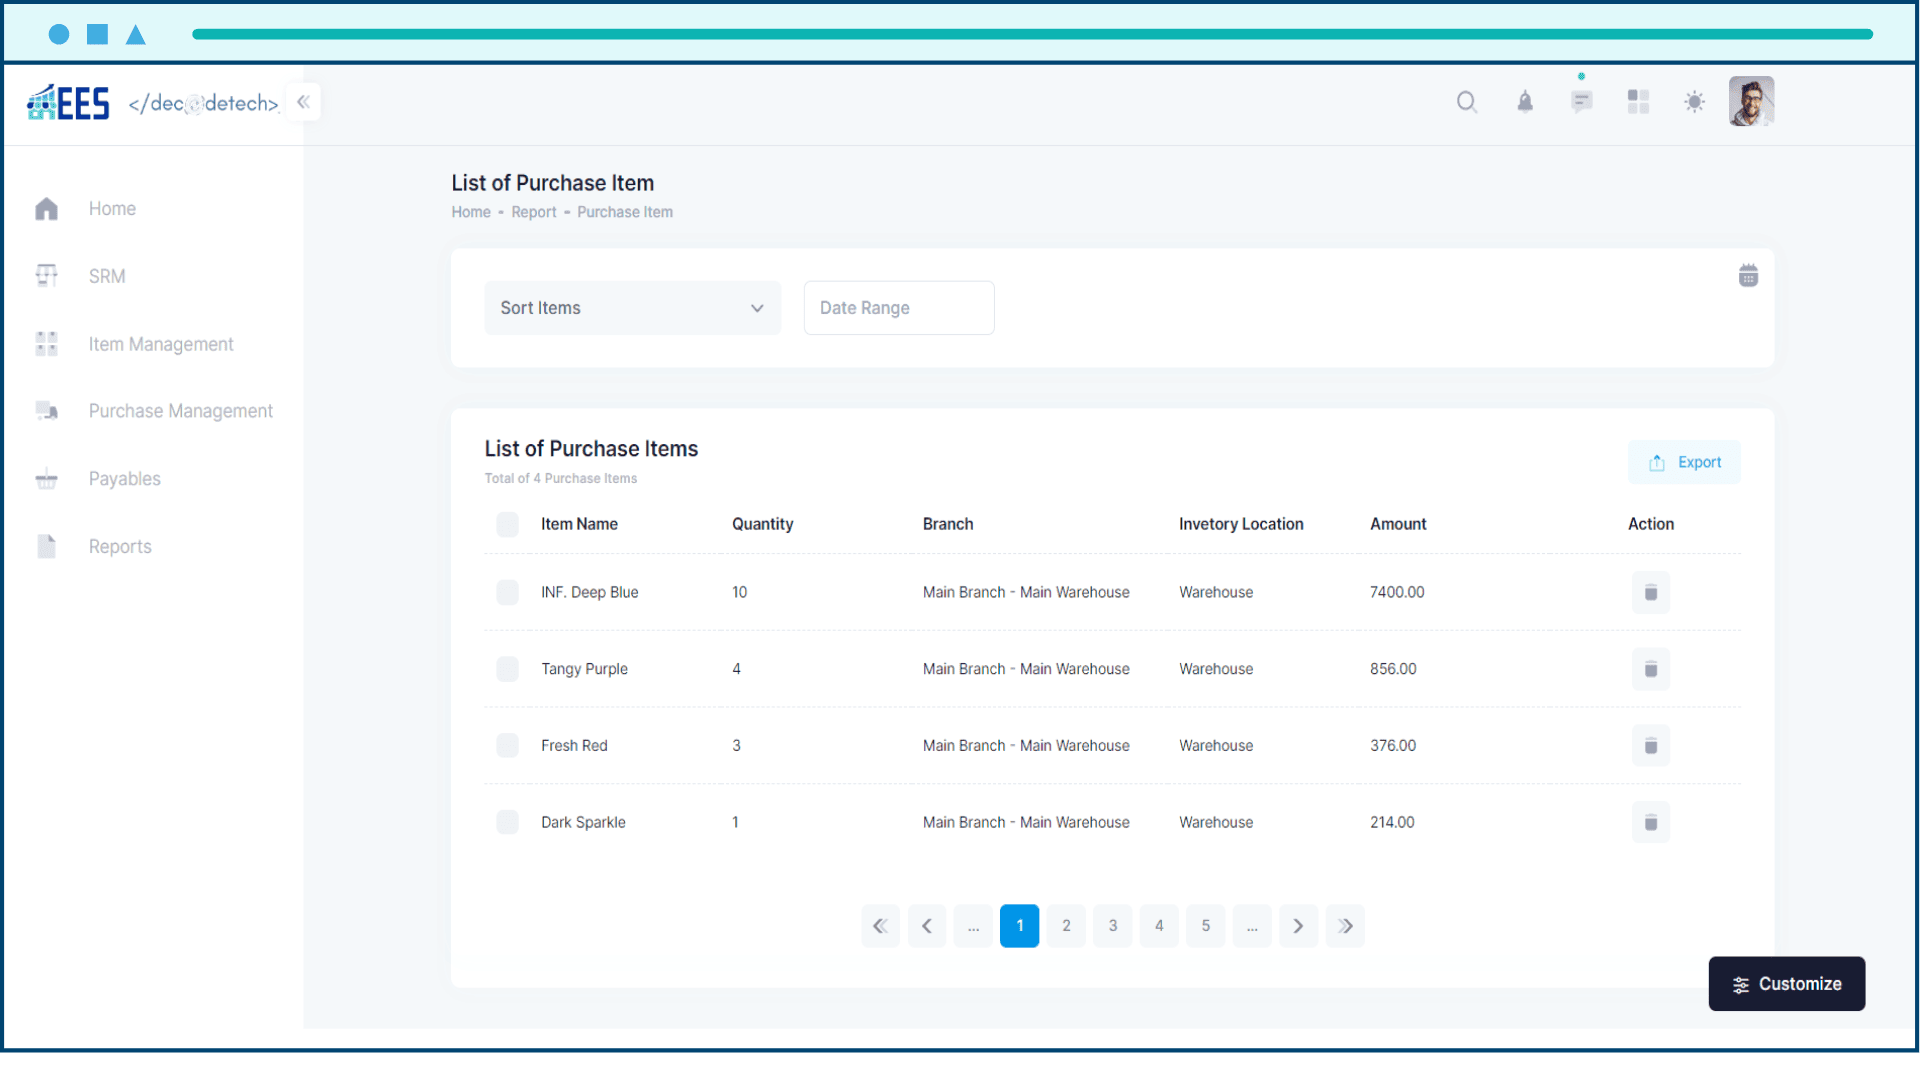This screenshot has height=1080, width=1920.
Task: Click the search magnifier icon in header
Action: (1466, 102)
